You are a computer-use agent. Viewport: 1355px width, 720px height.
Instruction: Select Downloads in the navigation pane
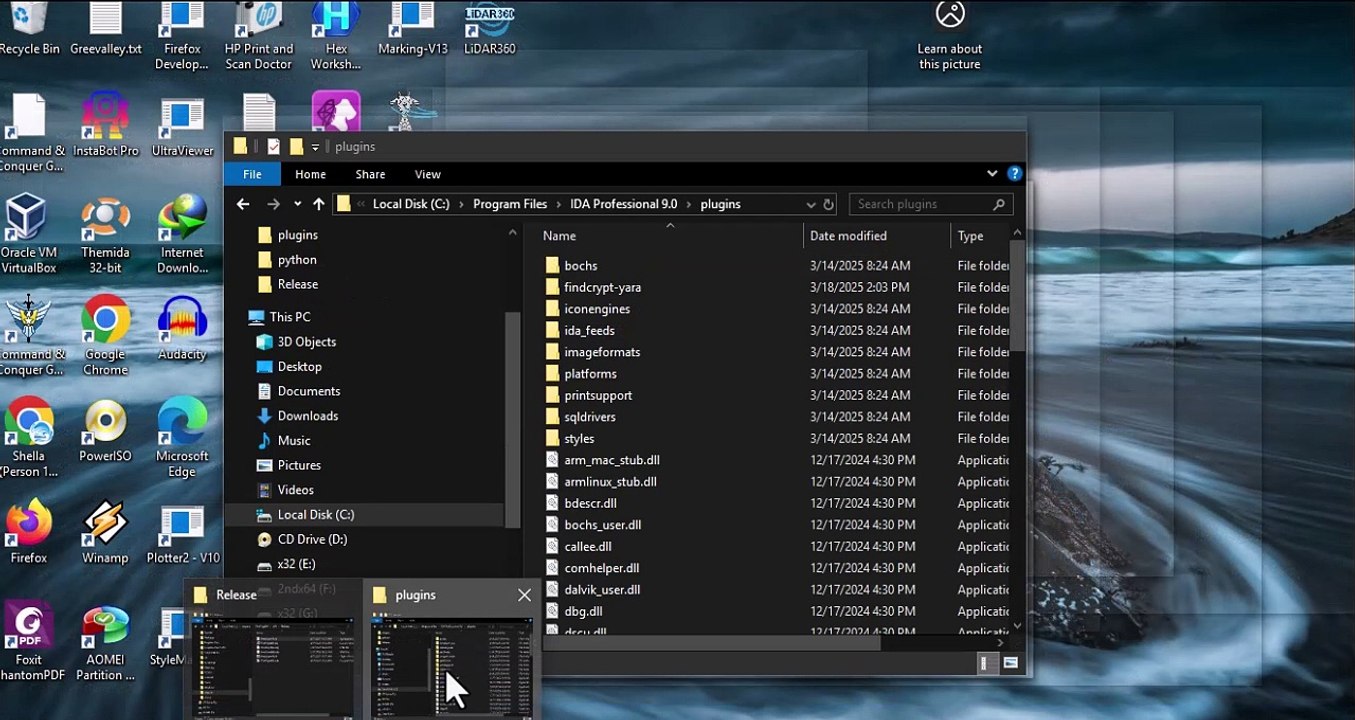[x=307, y=416]
